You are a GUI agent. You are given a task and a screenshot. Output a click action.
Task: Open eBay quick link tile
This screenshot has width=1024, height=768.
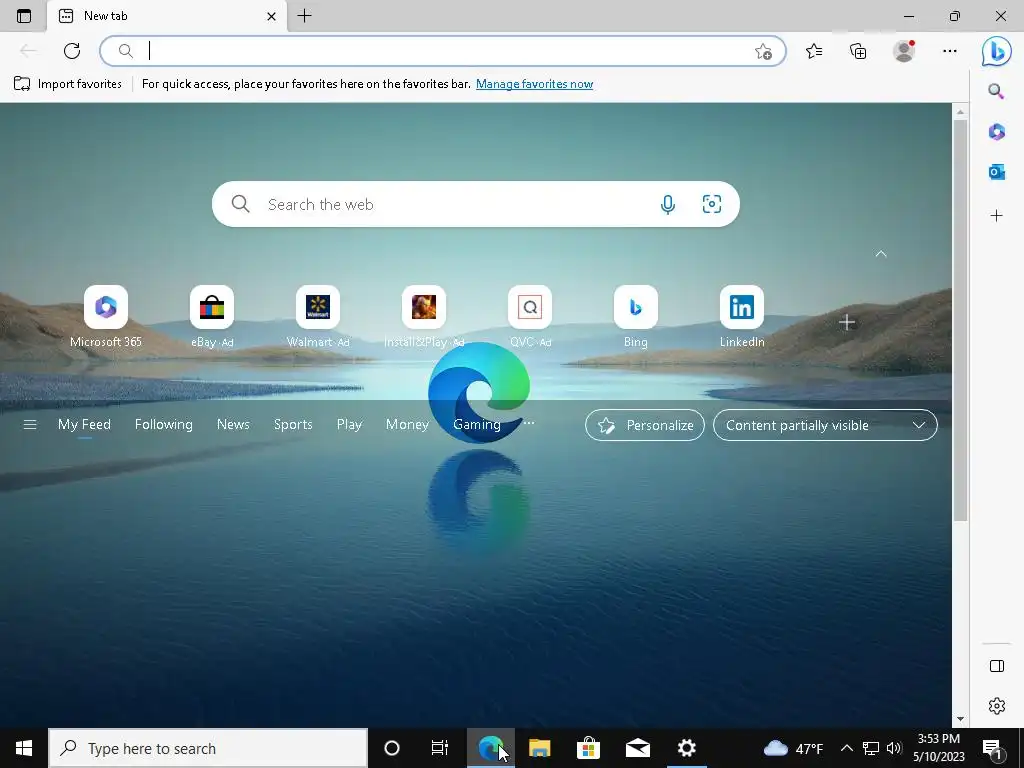tap(212, 317)
